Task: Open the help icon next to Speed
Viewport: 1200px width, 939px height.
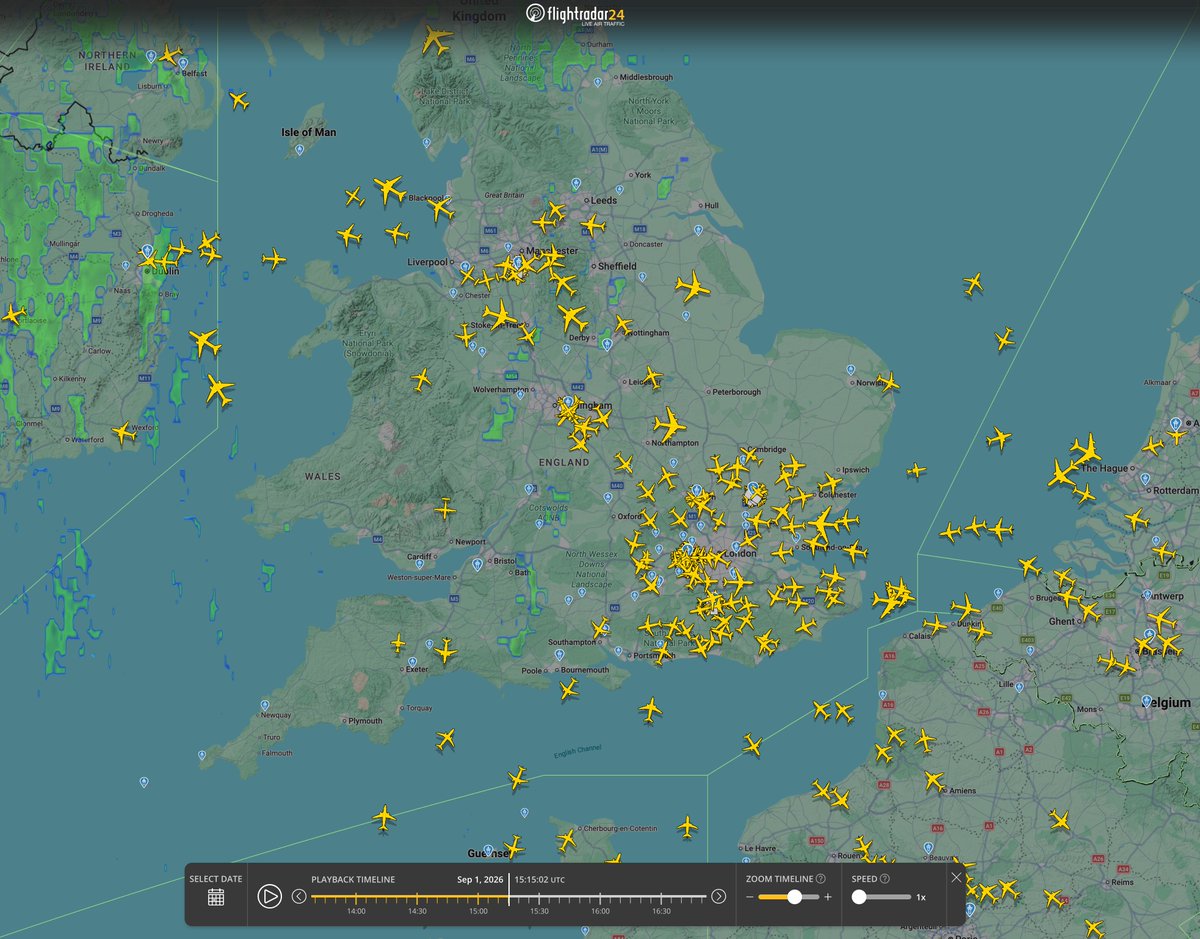Action: [885, 879]
